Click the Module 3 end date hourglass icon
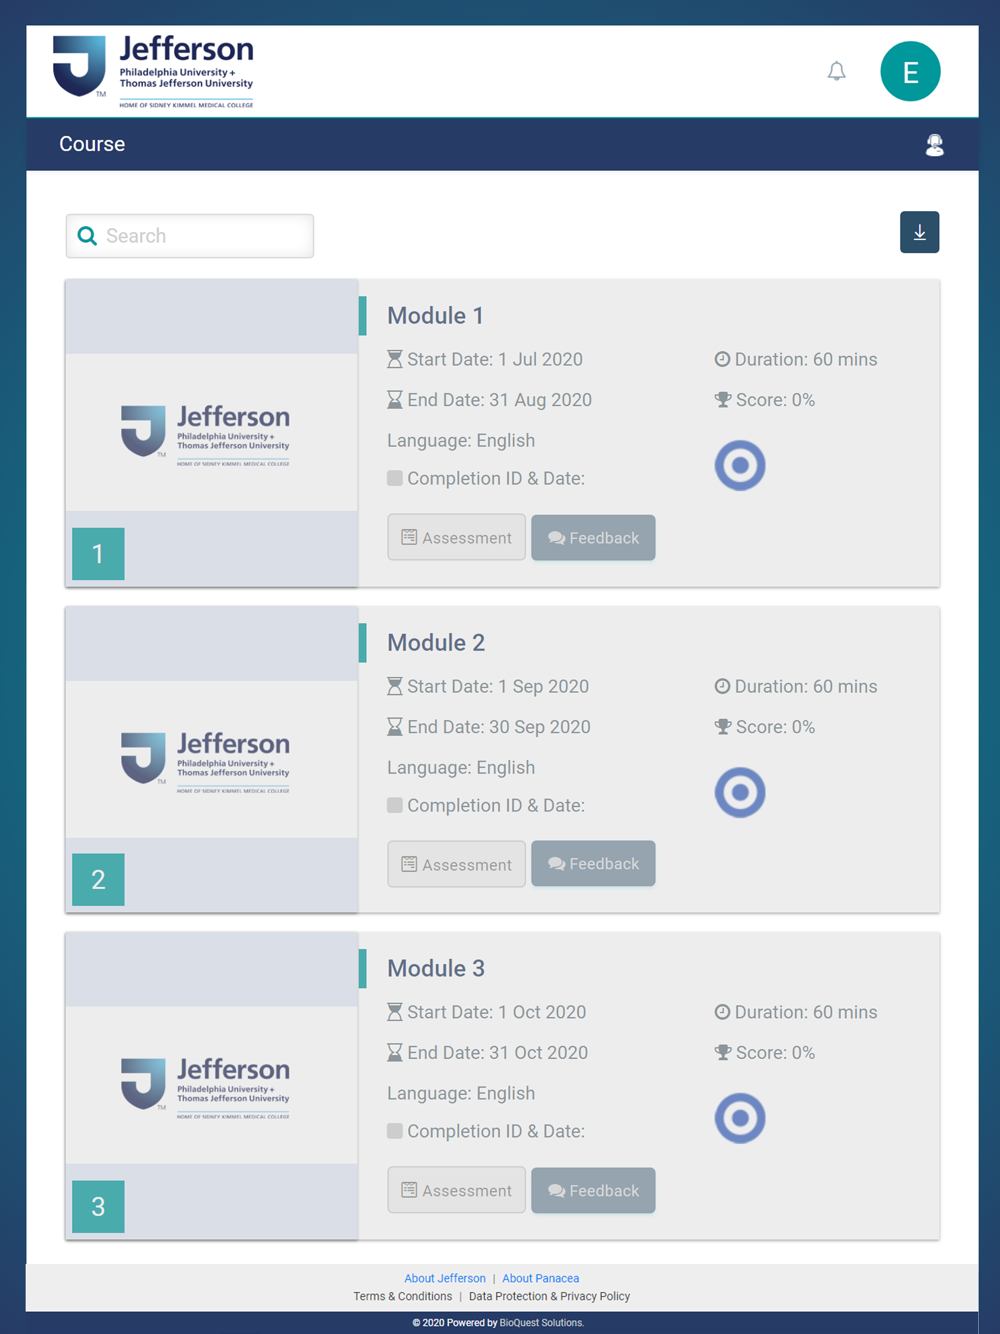The width and height of the screenshot is (1000, 1334). point(395,1053)
